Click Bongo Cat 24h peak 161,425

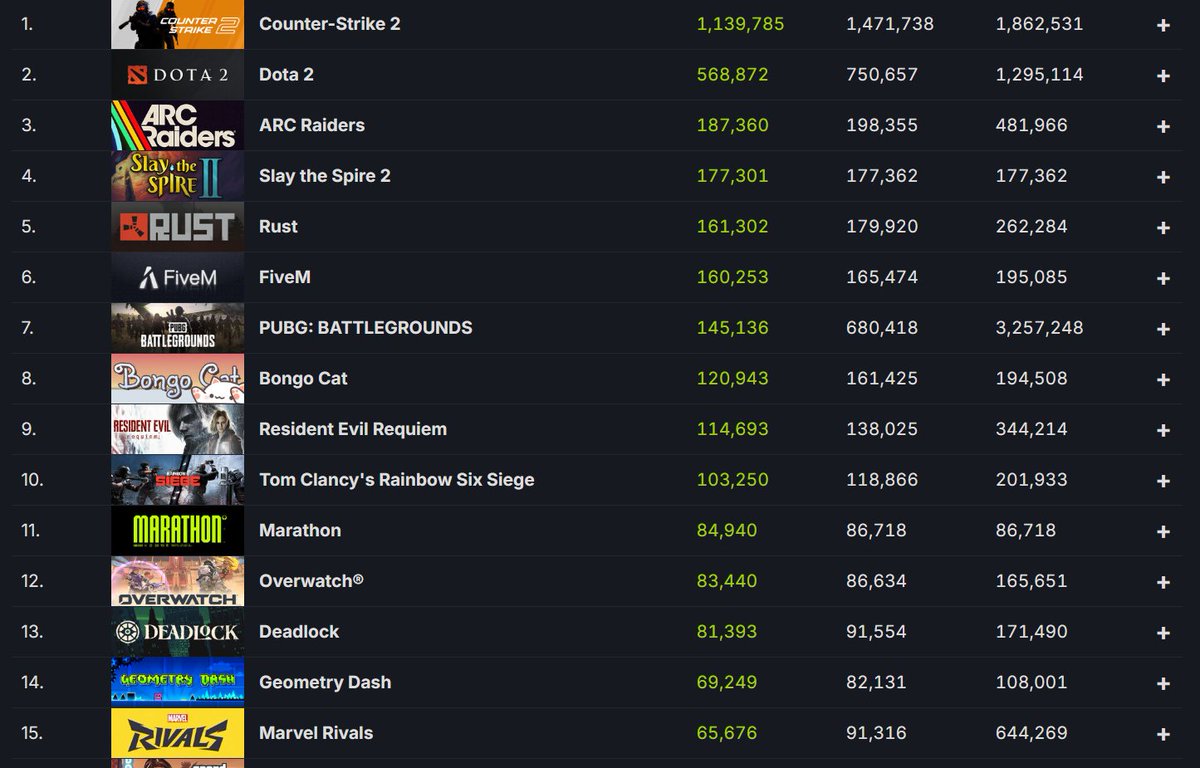[882, 378]
